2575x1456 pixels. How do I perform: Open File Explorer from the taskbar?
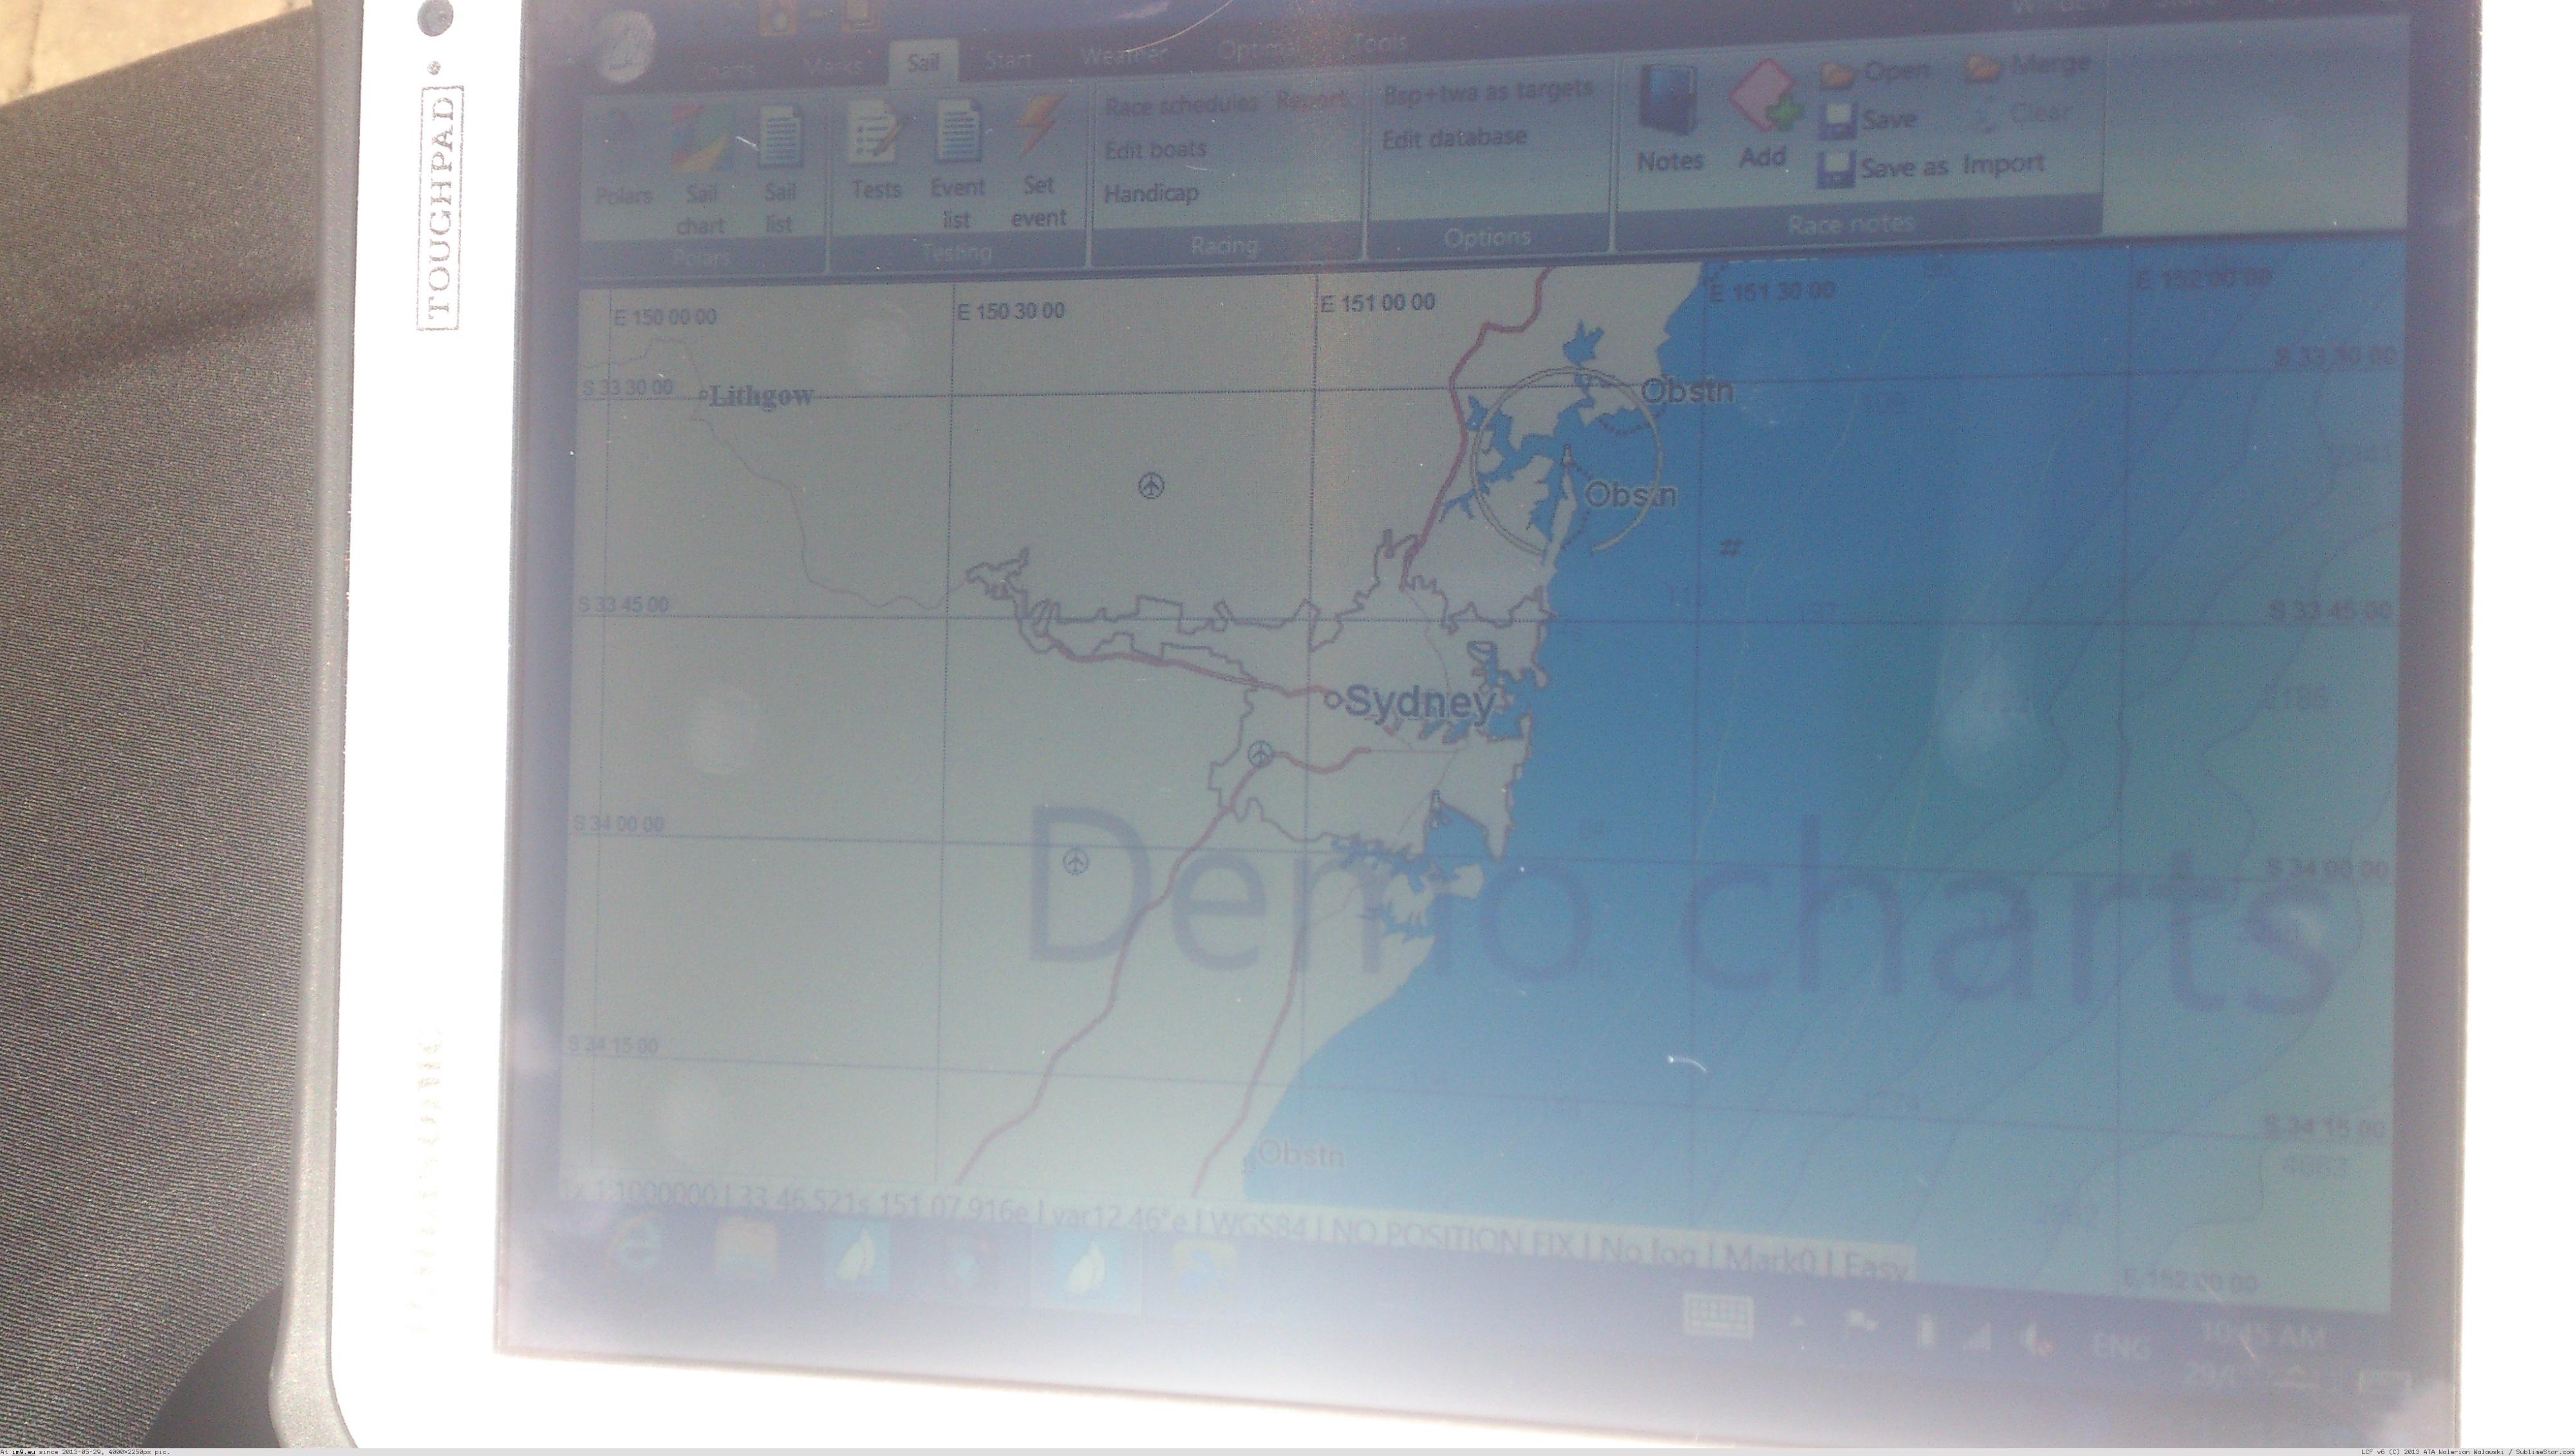point(745,1254)
